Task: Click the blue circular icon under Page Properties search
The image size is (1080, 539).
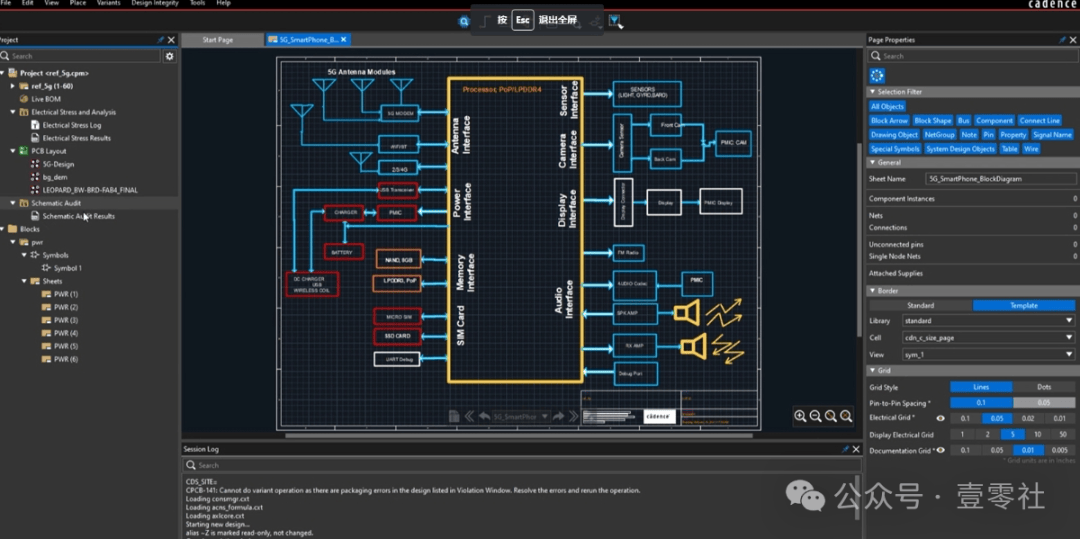Action: 877,75
